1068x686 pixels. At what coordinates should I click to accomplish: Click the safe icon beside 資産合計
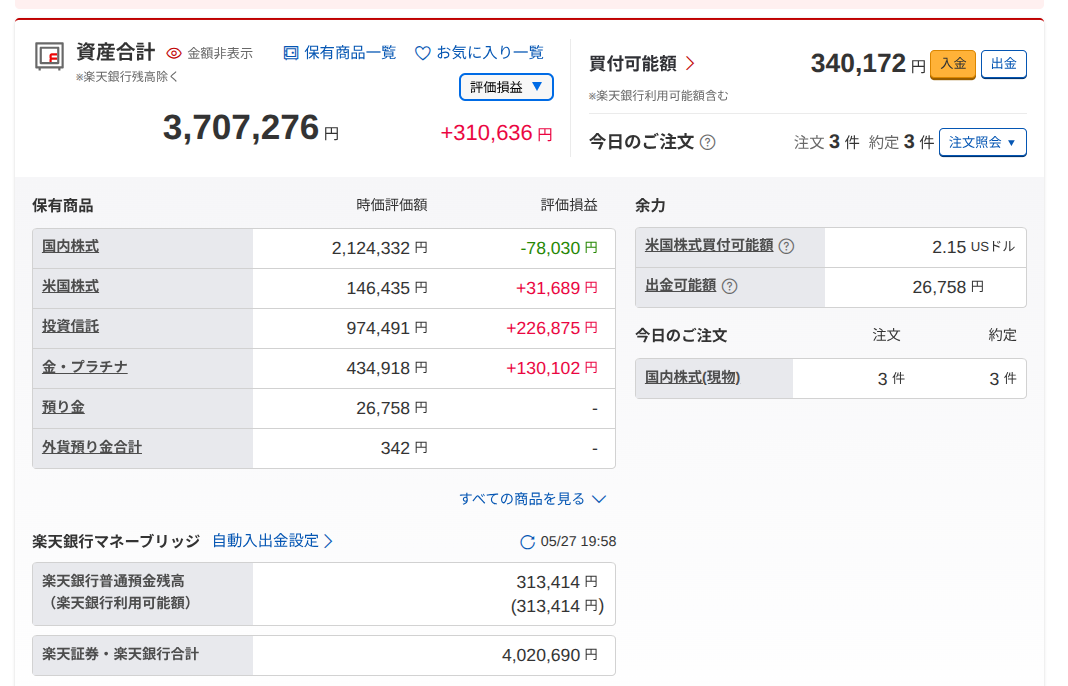click(50, 56)
